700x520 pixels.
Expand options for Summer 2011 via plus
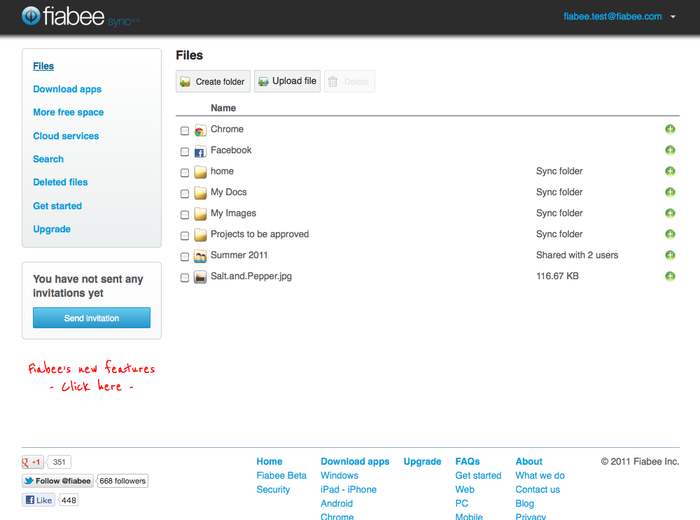670,256
